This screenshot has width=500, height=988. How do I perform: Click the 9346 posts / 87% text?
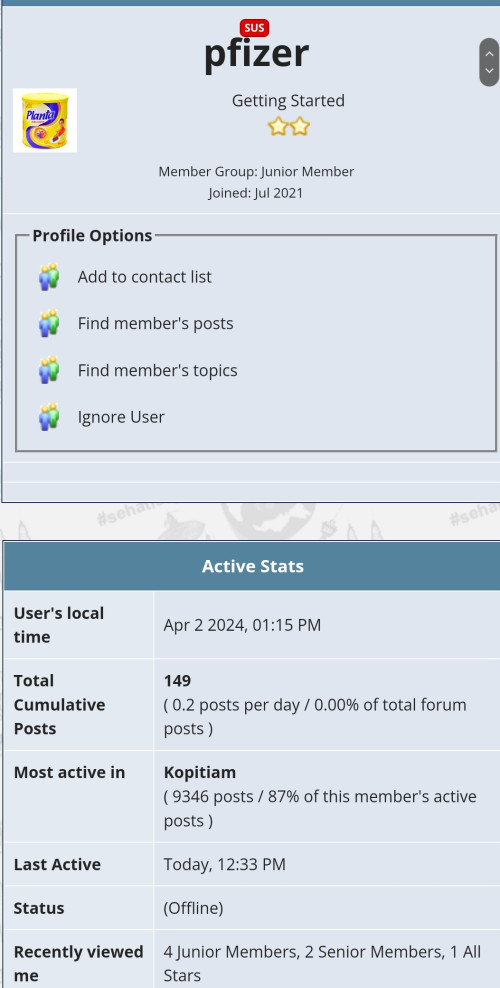pyautogui.click(x=320, y=808)
